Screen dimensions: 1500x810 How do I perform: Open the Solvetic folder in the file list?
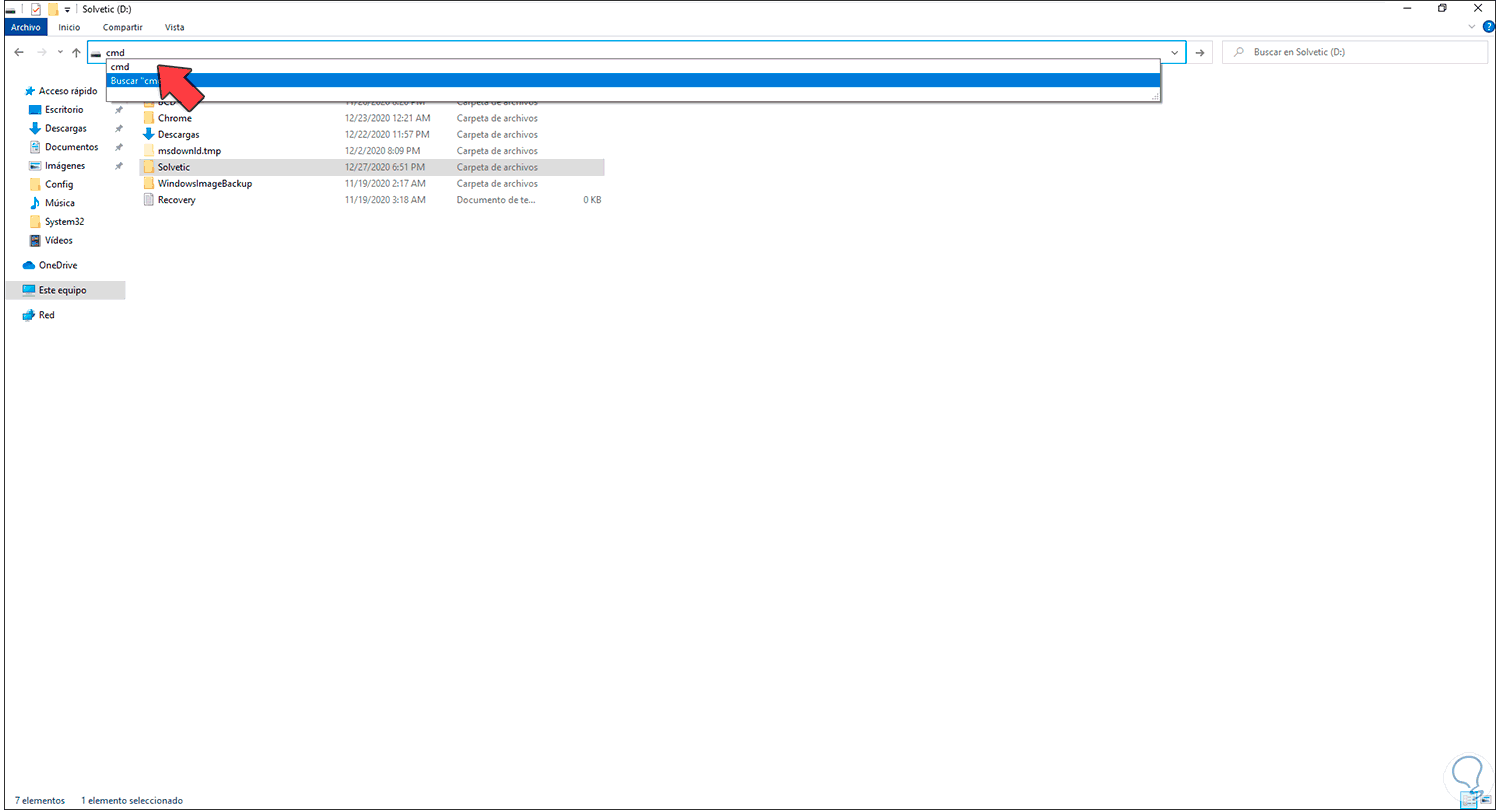[x=174, y=166]
